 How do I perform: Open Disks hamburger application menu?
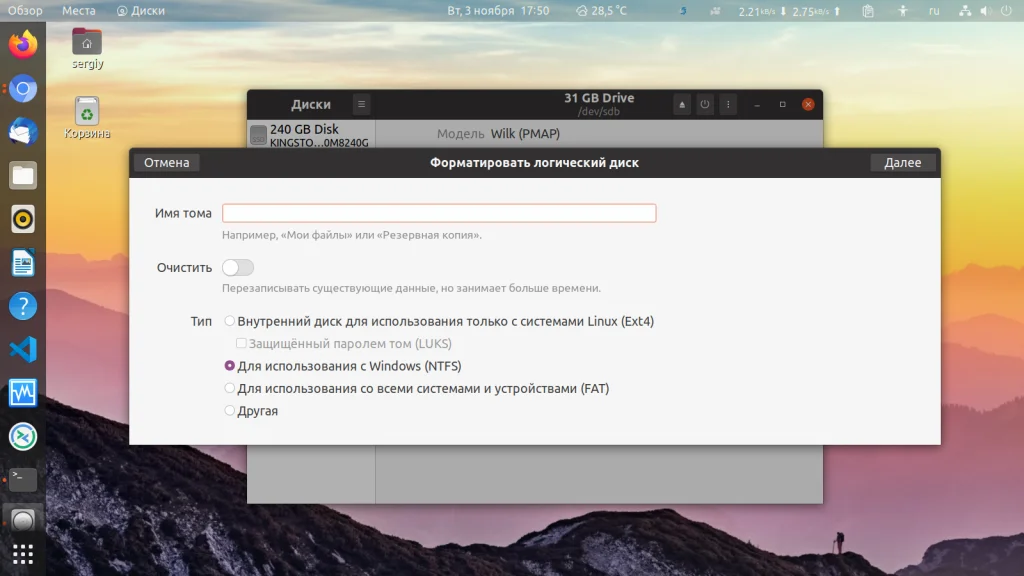[x=361, y=104]
